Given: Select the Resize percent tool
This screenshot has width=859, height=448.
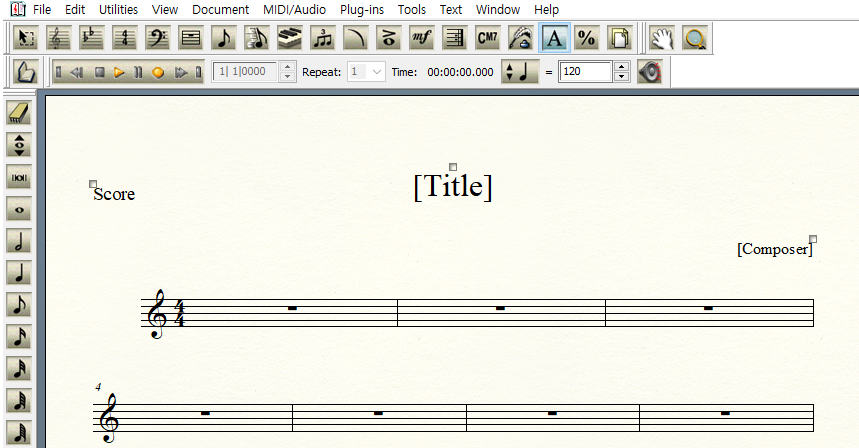Looking at the screenshot, I should [587, 38].
